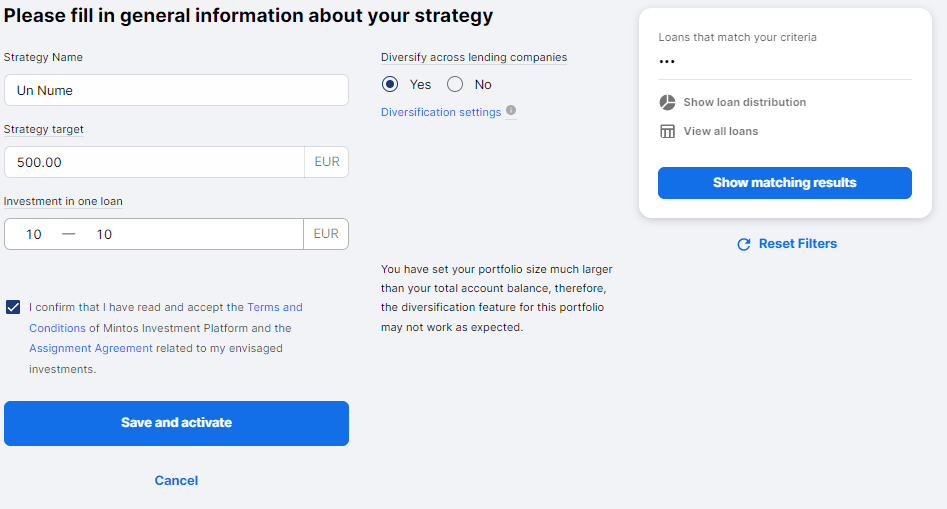
Task: Click the minimum investment per loan value
Action: (34, 234)
